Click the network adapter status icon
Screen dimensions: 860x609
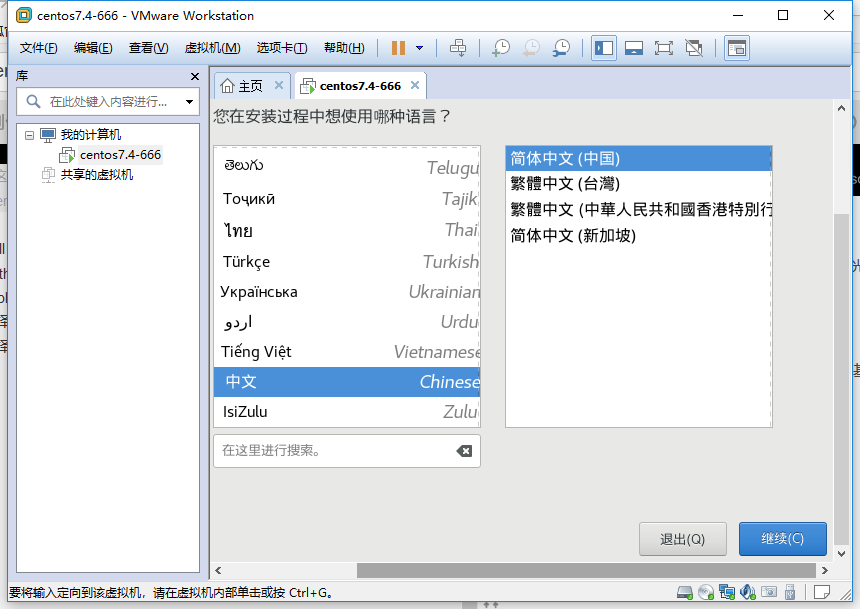point(727,593)
